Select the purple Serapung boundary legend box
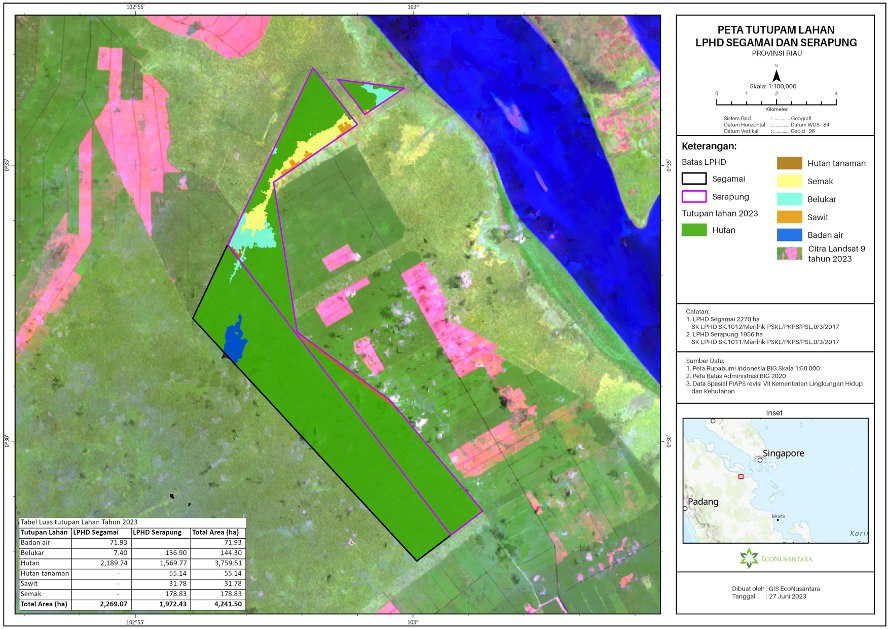The width and height of the screenshot is (889, 629). 693,197
